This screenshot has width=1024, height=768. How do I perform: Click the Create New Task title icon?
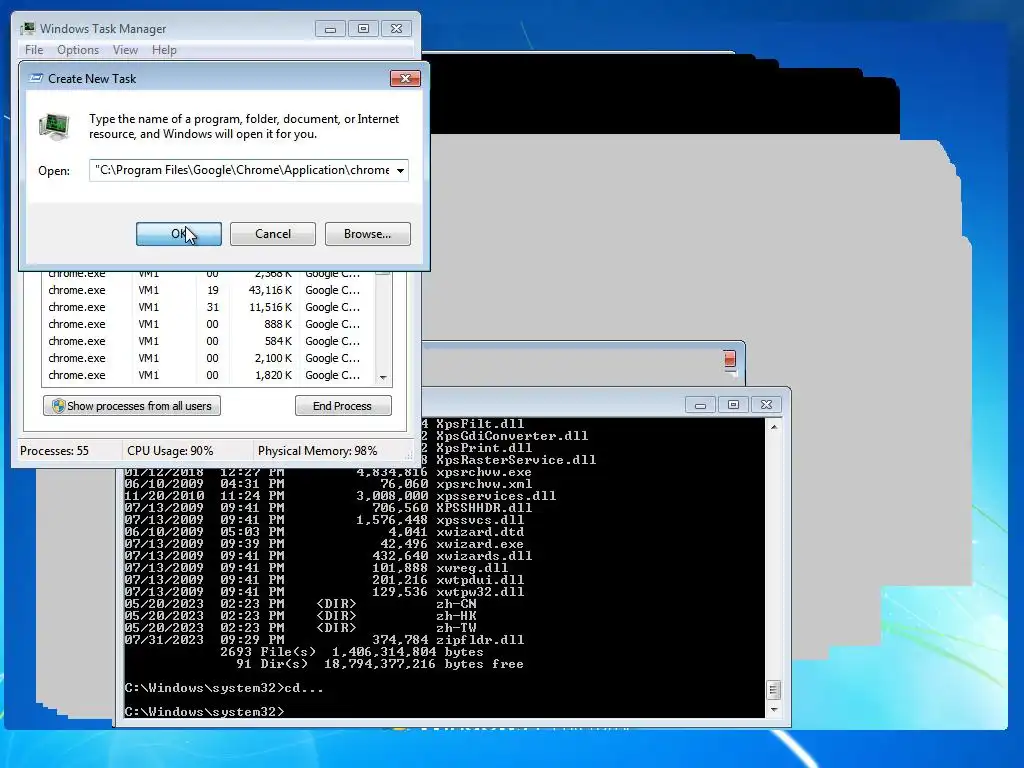click(36, 78)
